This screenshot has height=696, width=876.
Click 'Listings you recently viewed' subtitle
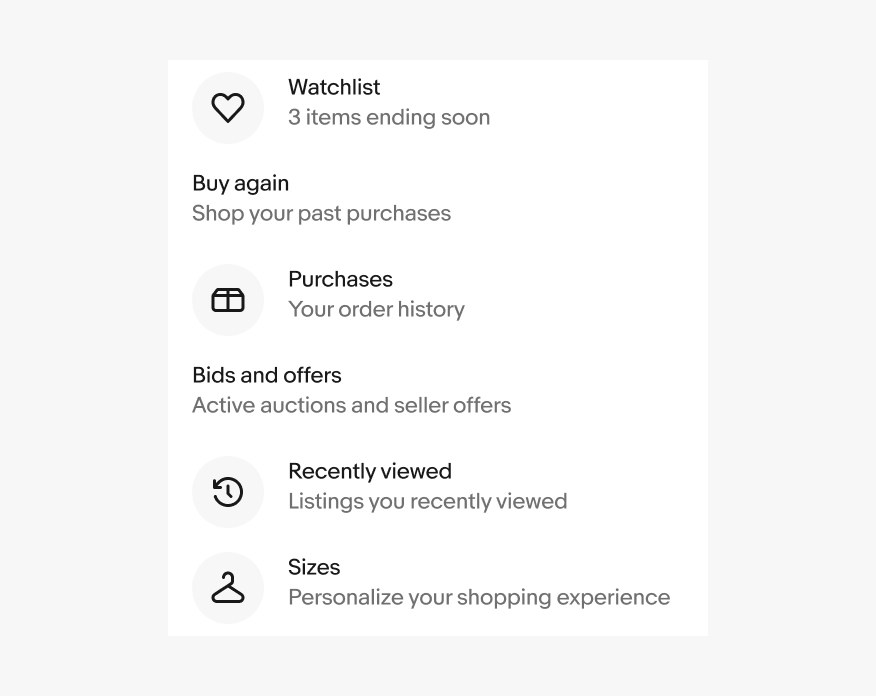(x=427, y=502)
